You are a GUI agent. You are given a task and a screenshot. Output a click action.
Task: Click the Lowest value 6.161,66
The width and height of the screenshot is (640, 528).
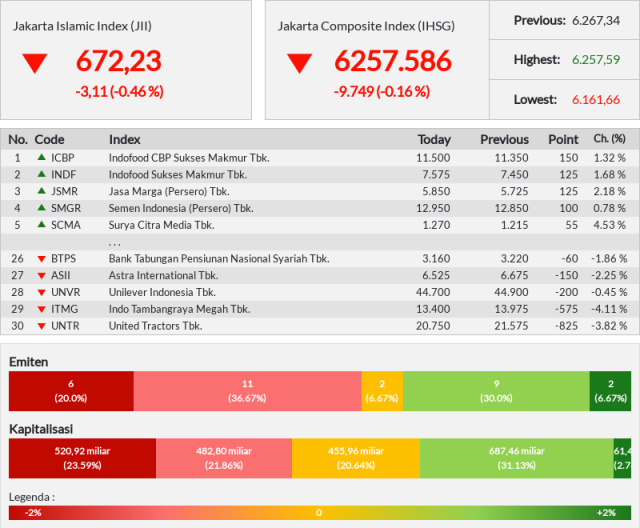point(596,100)
